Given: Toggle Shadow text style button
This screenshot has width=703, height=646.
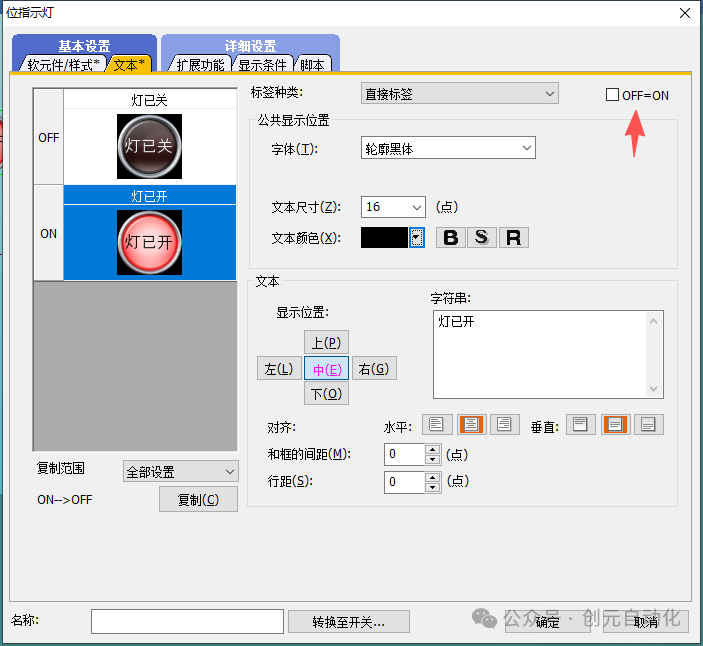Looking at the screenshot, I should 482,237.
